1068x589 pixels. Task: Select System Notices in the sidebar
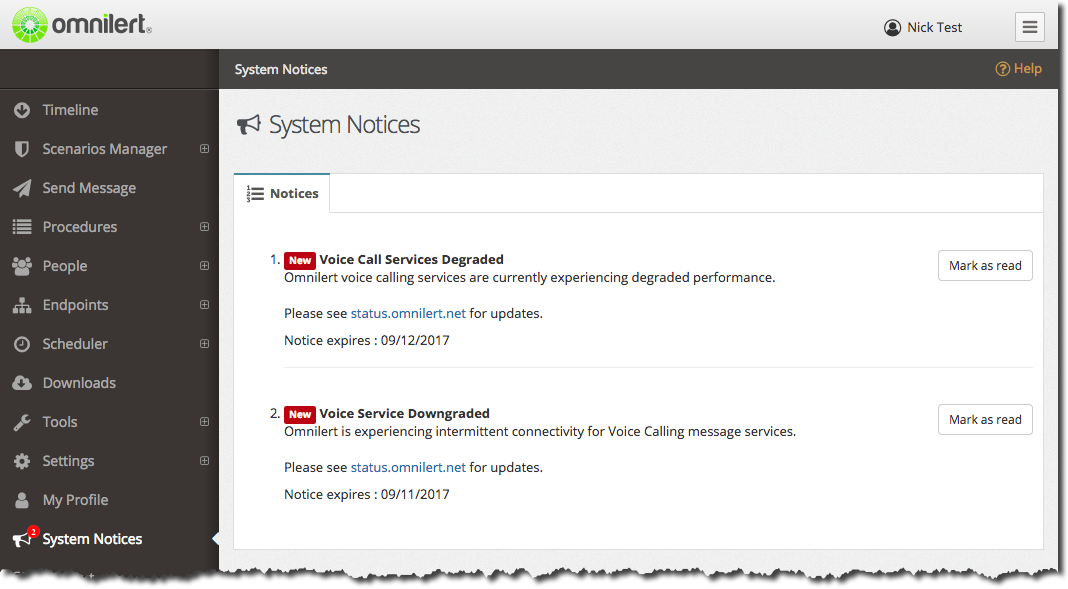click(x=109, y=539)
